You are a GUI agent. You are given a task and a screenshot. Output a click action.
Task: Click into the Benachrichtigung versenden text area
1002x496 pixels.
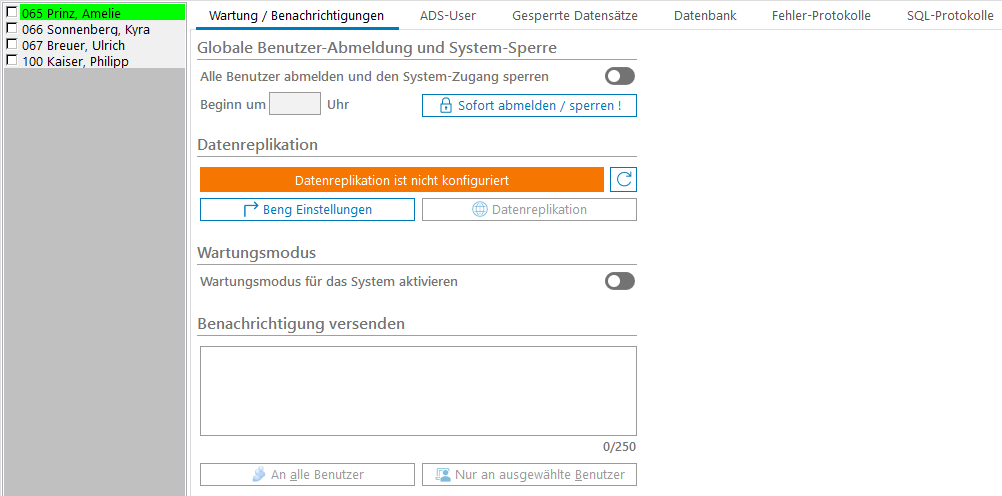point(418,390)
